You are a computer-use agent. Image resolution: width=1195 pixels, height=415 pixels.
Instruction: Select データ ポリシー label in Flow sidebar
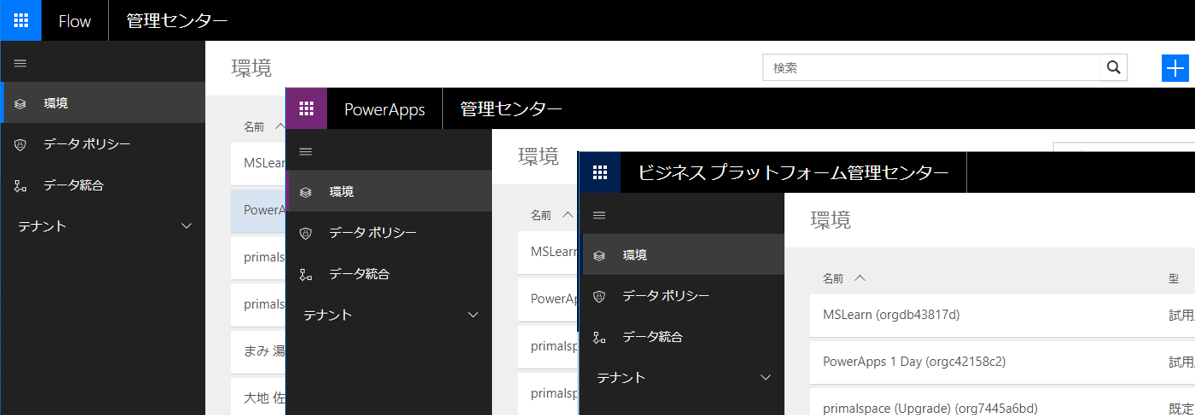tap(87, 144)
